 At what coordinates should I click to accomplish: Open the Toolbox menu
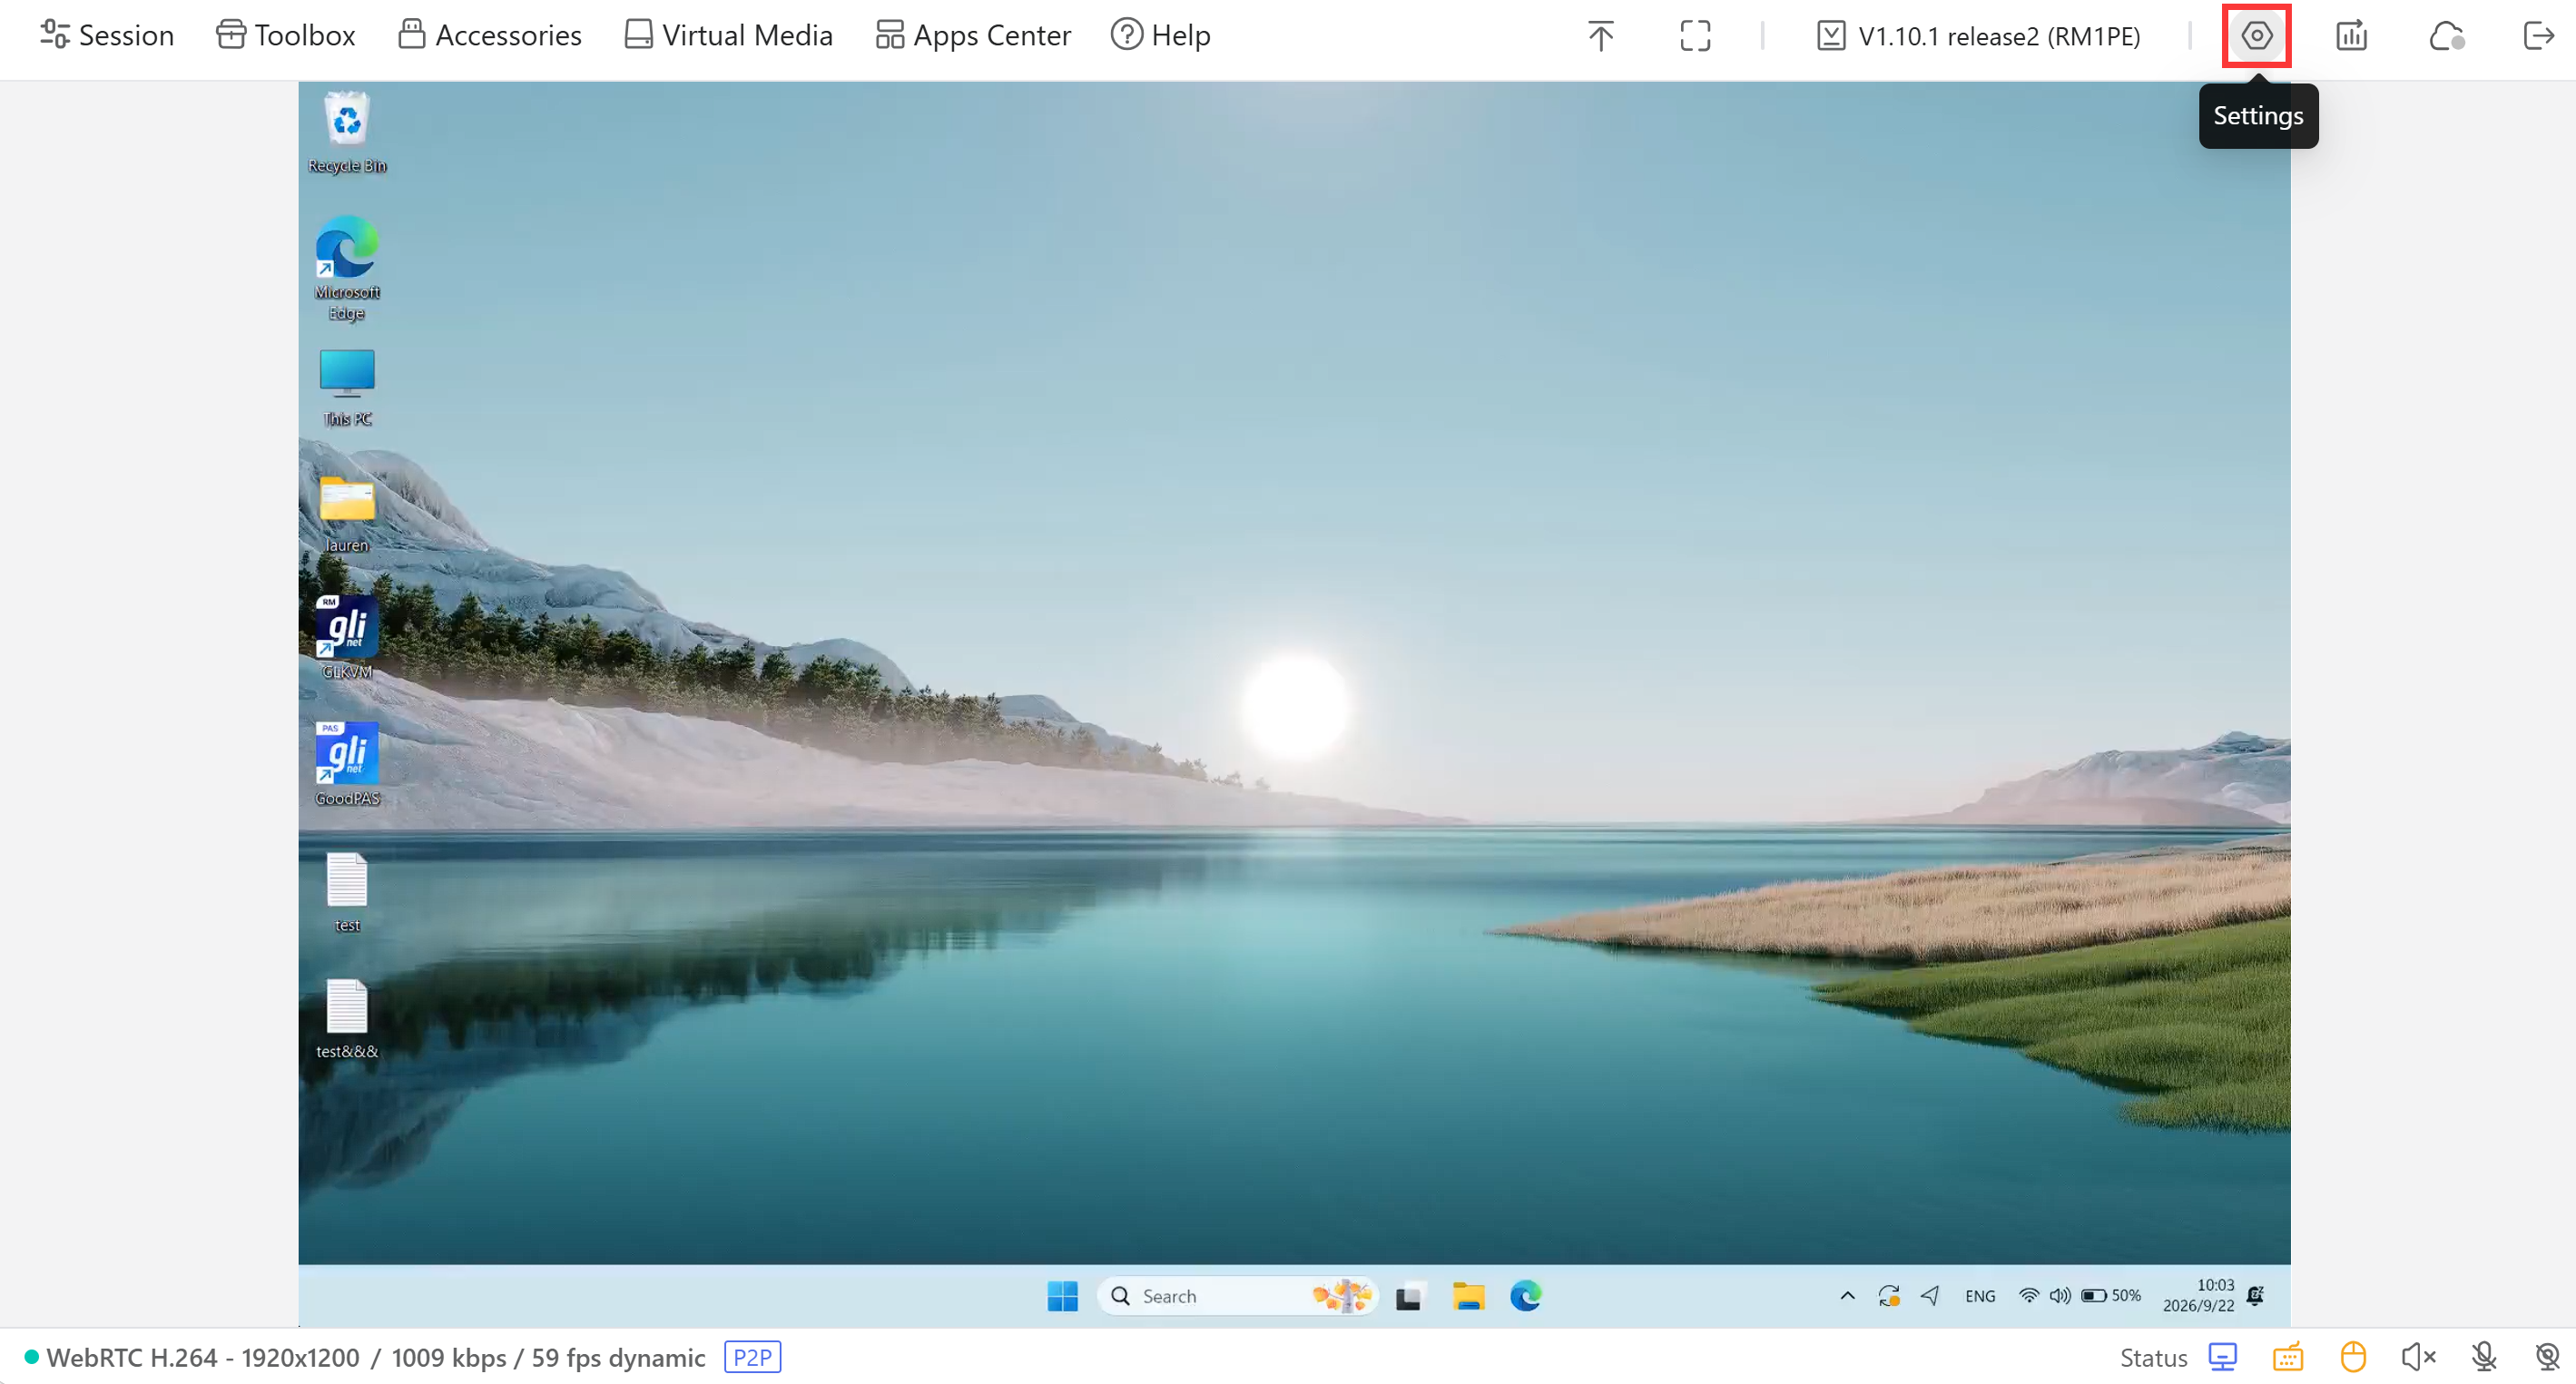286,35
